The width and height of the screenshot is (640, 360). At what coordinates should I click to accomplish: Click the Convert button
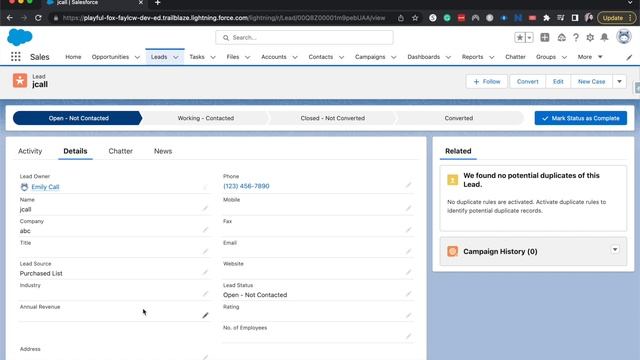(x=527, y=82)
